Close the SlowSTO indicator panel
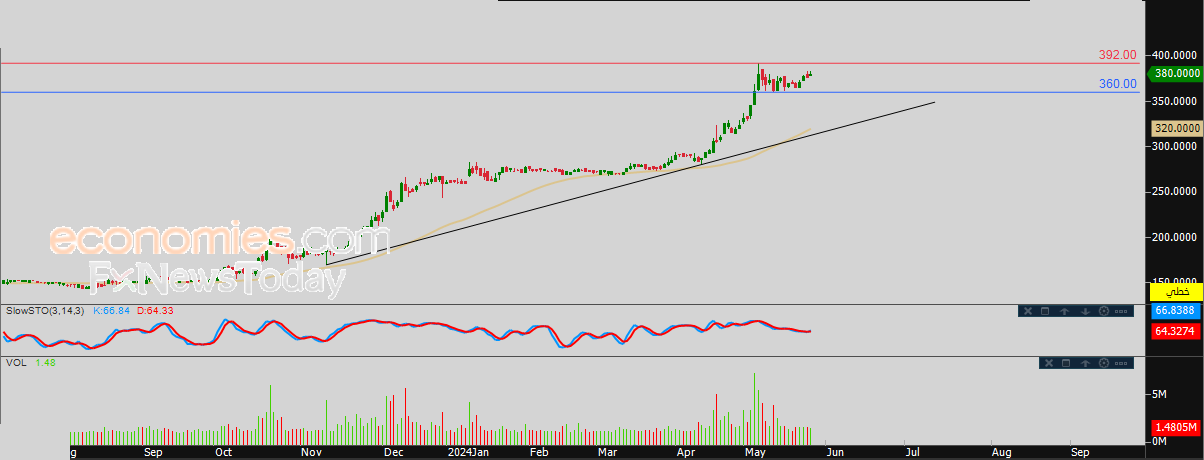Viewport: 1204px width, 460px height. click(x=1028, y=311)
